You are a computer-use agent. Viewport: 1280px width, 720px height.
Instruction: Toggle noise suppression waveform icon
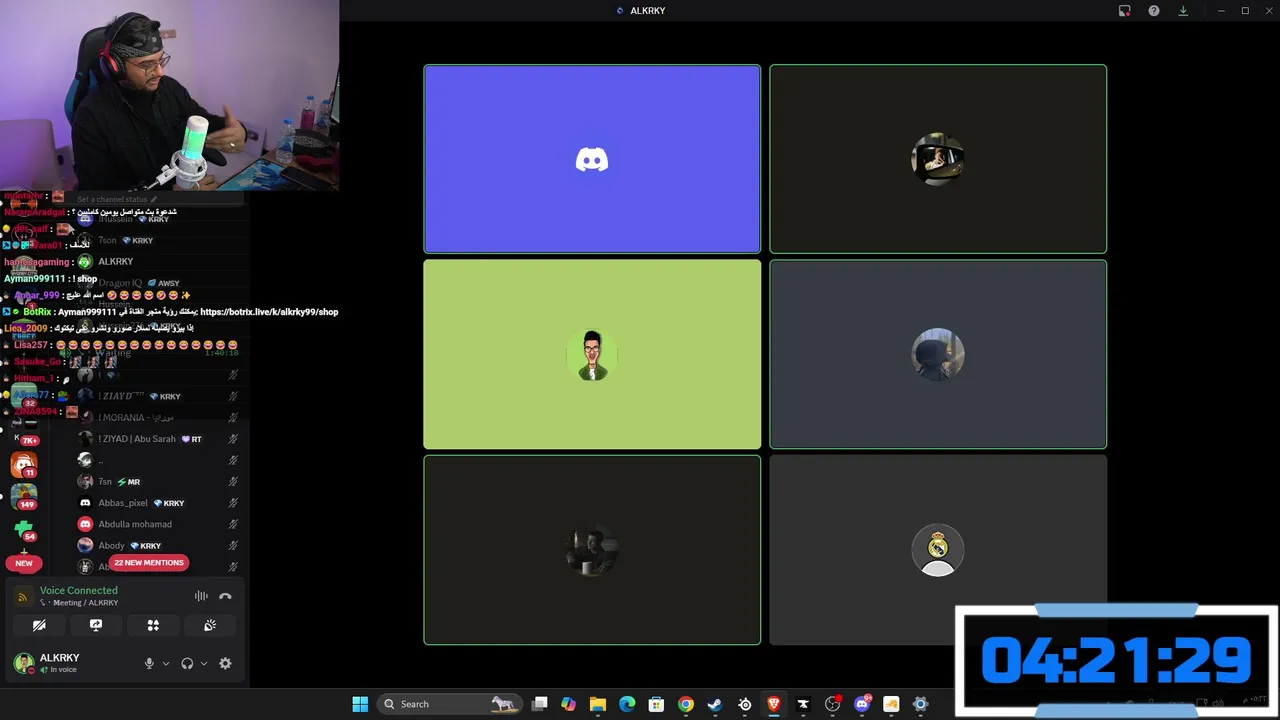[201, 596]
